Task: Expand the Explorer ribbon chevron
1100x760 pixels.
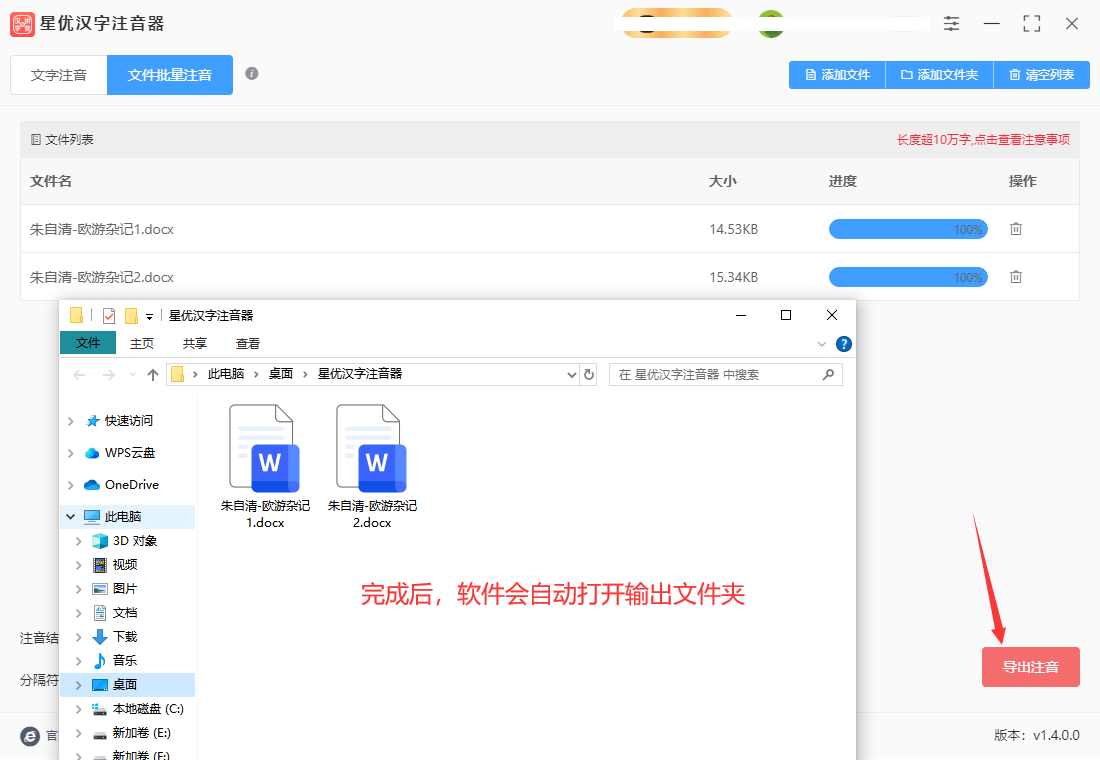Action: coord(822,344)
